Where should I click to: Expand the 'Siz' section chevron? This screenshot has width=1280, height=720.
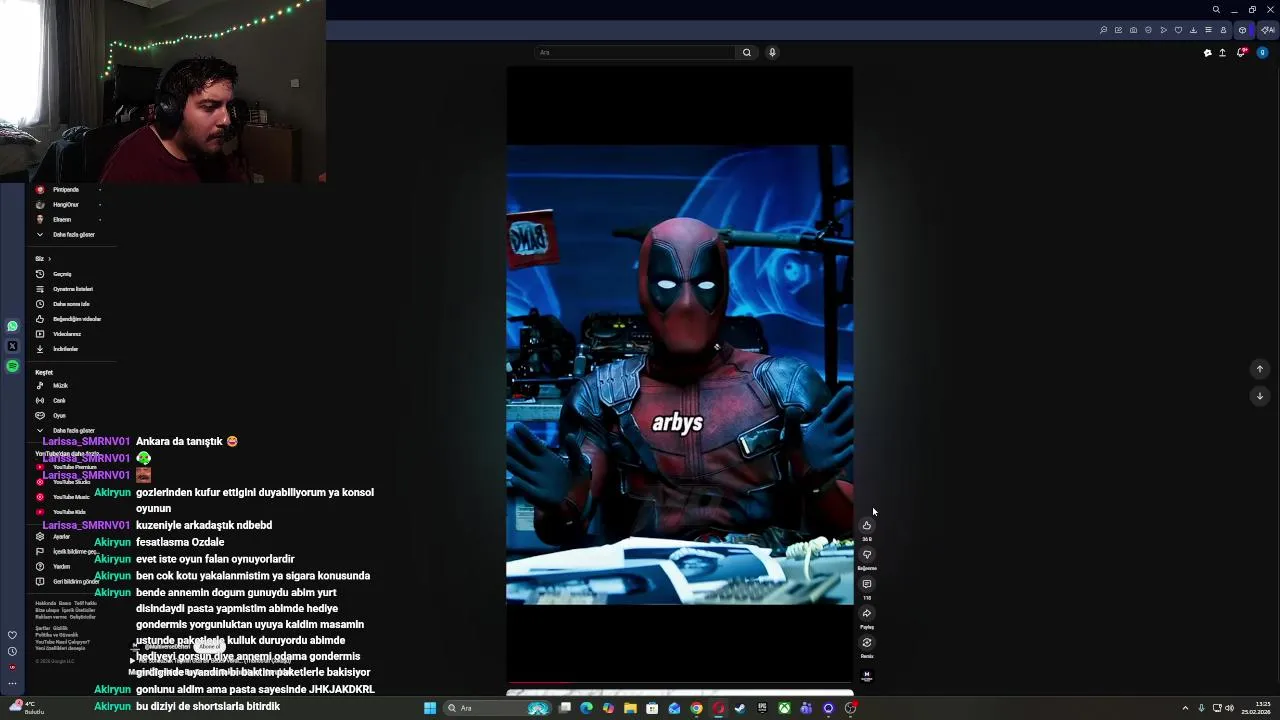point(49,259)
